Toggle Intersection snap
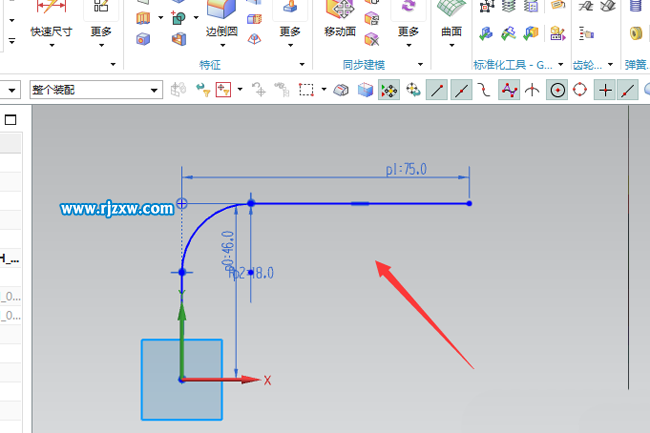Screen dimensions: 650x433 [532, 90]
